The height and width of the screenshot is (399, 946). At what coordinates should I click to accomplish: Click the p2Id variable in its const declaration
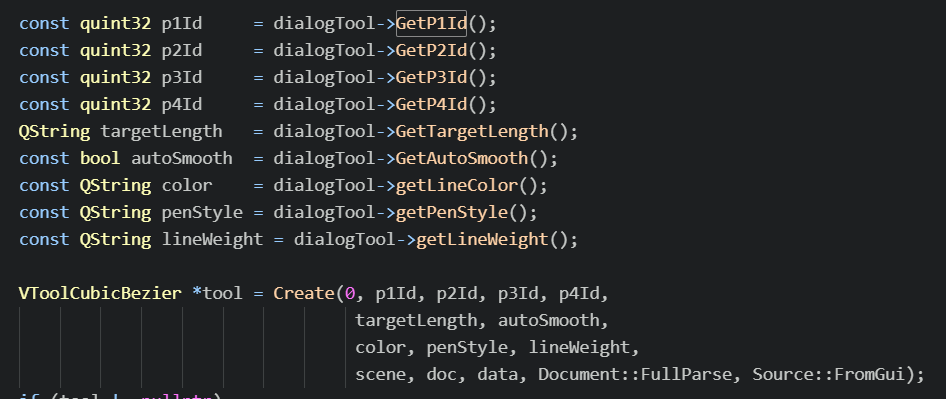(182, 51)
